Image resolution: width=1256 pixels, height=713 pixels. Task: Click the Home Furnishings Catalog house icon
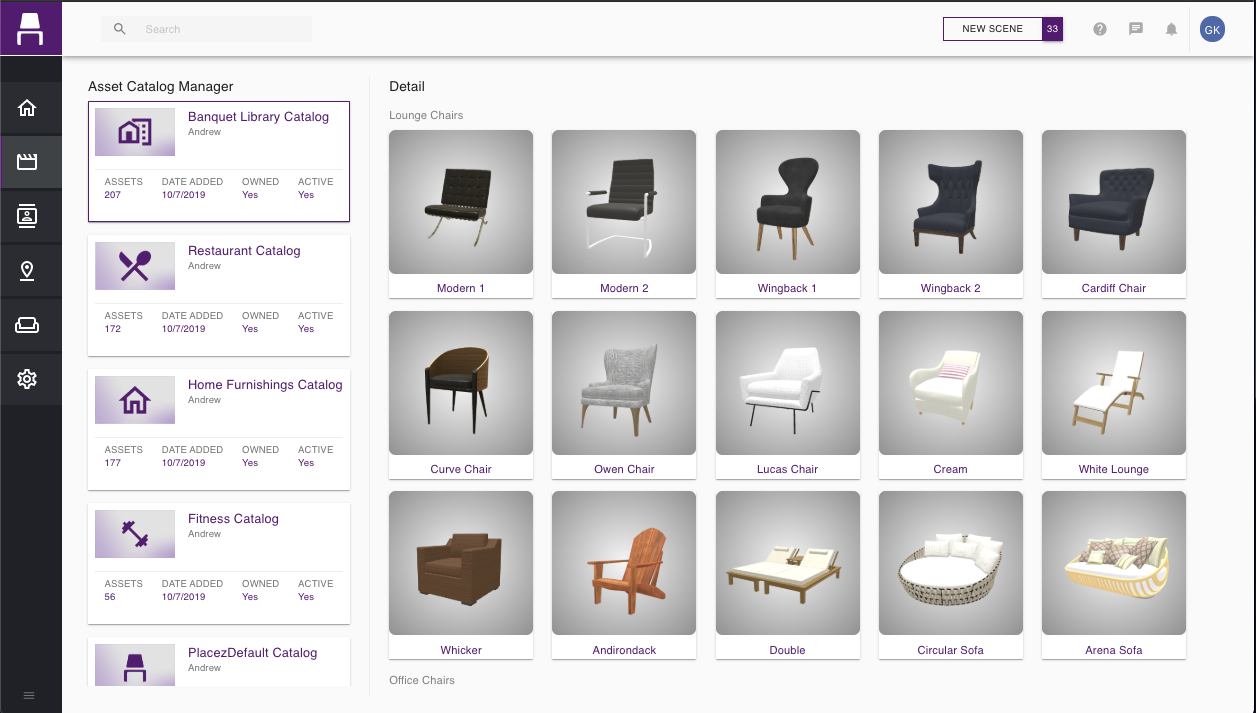pyautogui.click(x=135, y=400)
